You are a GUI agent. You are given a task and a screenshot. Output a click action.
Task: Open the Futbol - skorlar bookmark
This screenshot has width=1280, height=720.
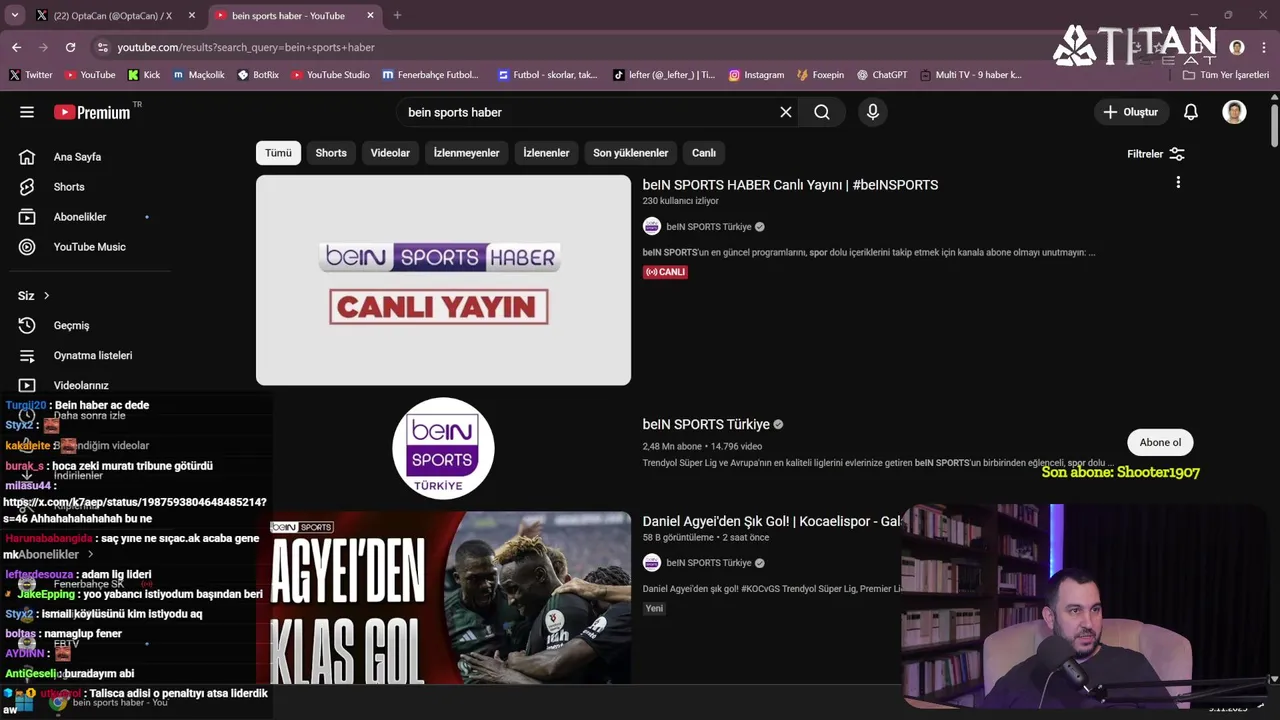coord(548,75)
